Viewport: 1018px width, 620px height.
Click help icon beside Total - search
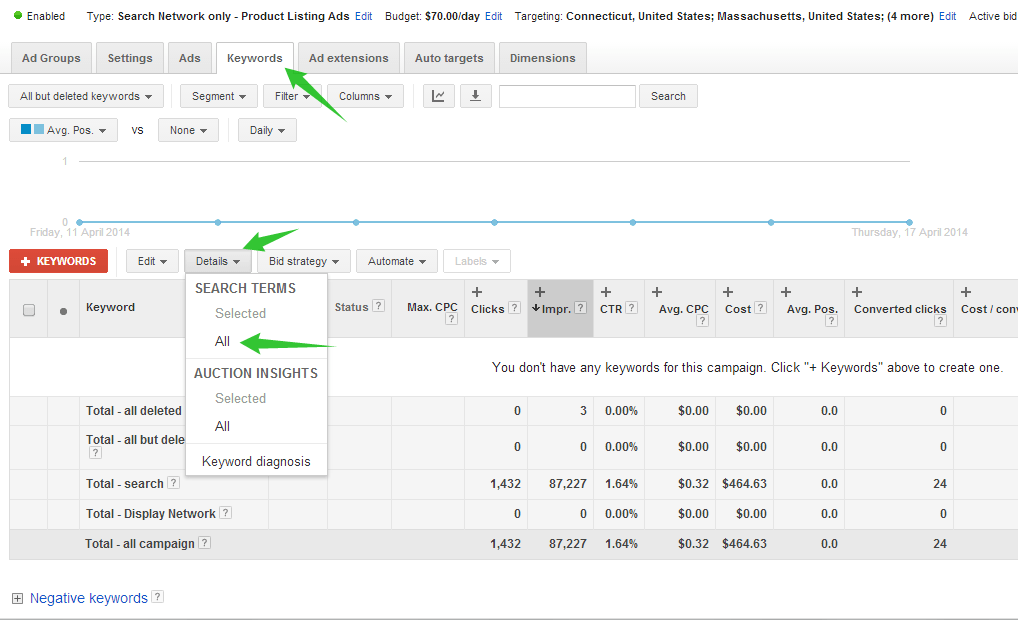[173, 482]
